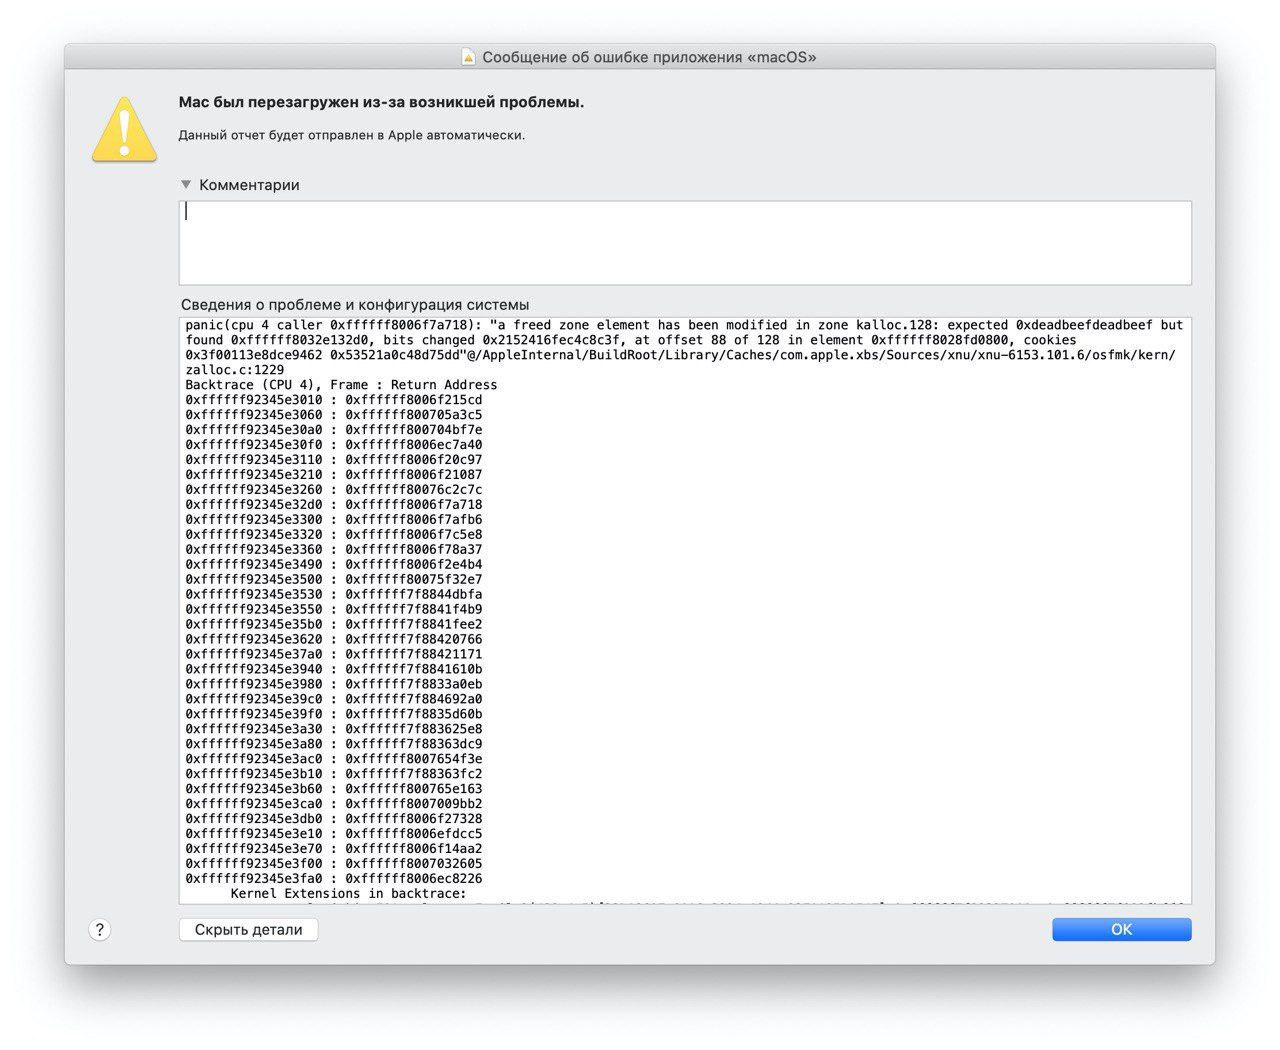Click backtrace row «0xffffff92345e32d0 : 0xffffff8006f7a718»
This screenshot has width=1280, height=1050.
[334, 505]
